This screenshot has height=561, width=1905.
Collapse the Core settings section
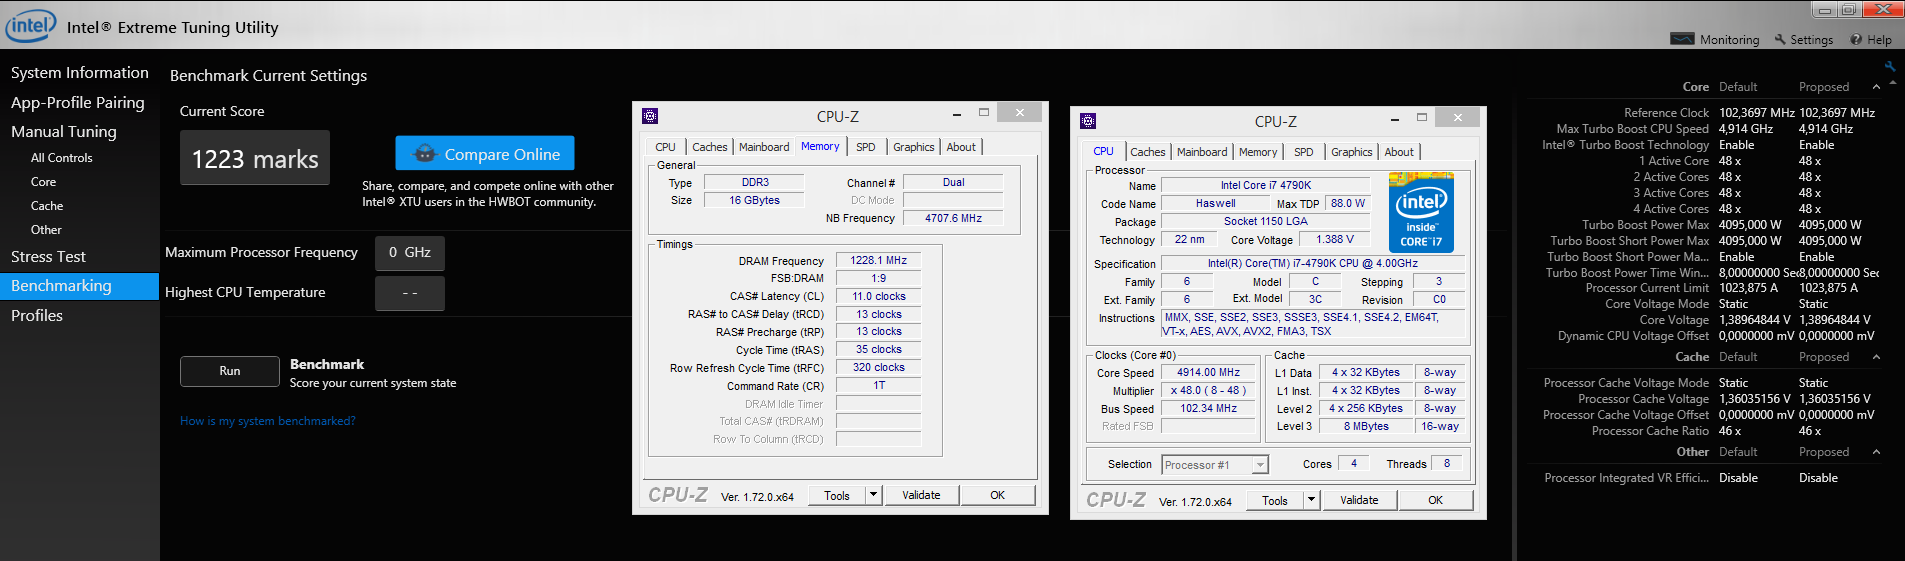(1876, 87)
